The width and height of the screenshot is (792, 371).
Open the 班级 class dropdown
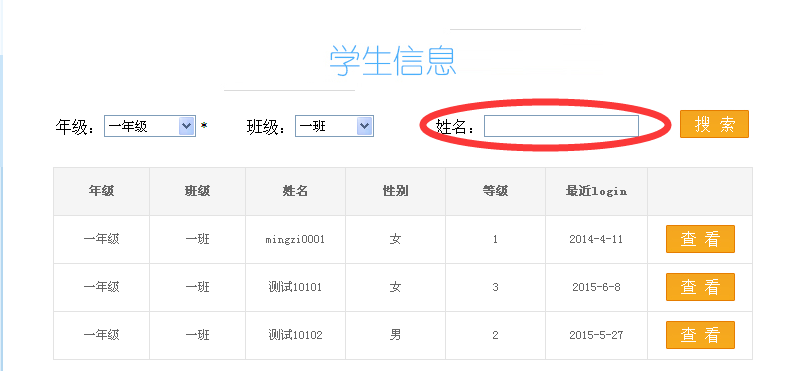point(334,126)
